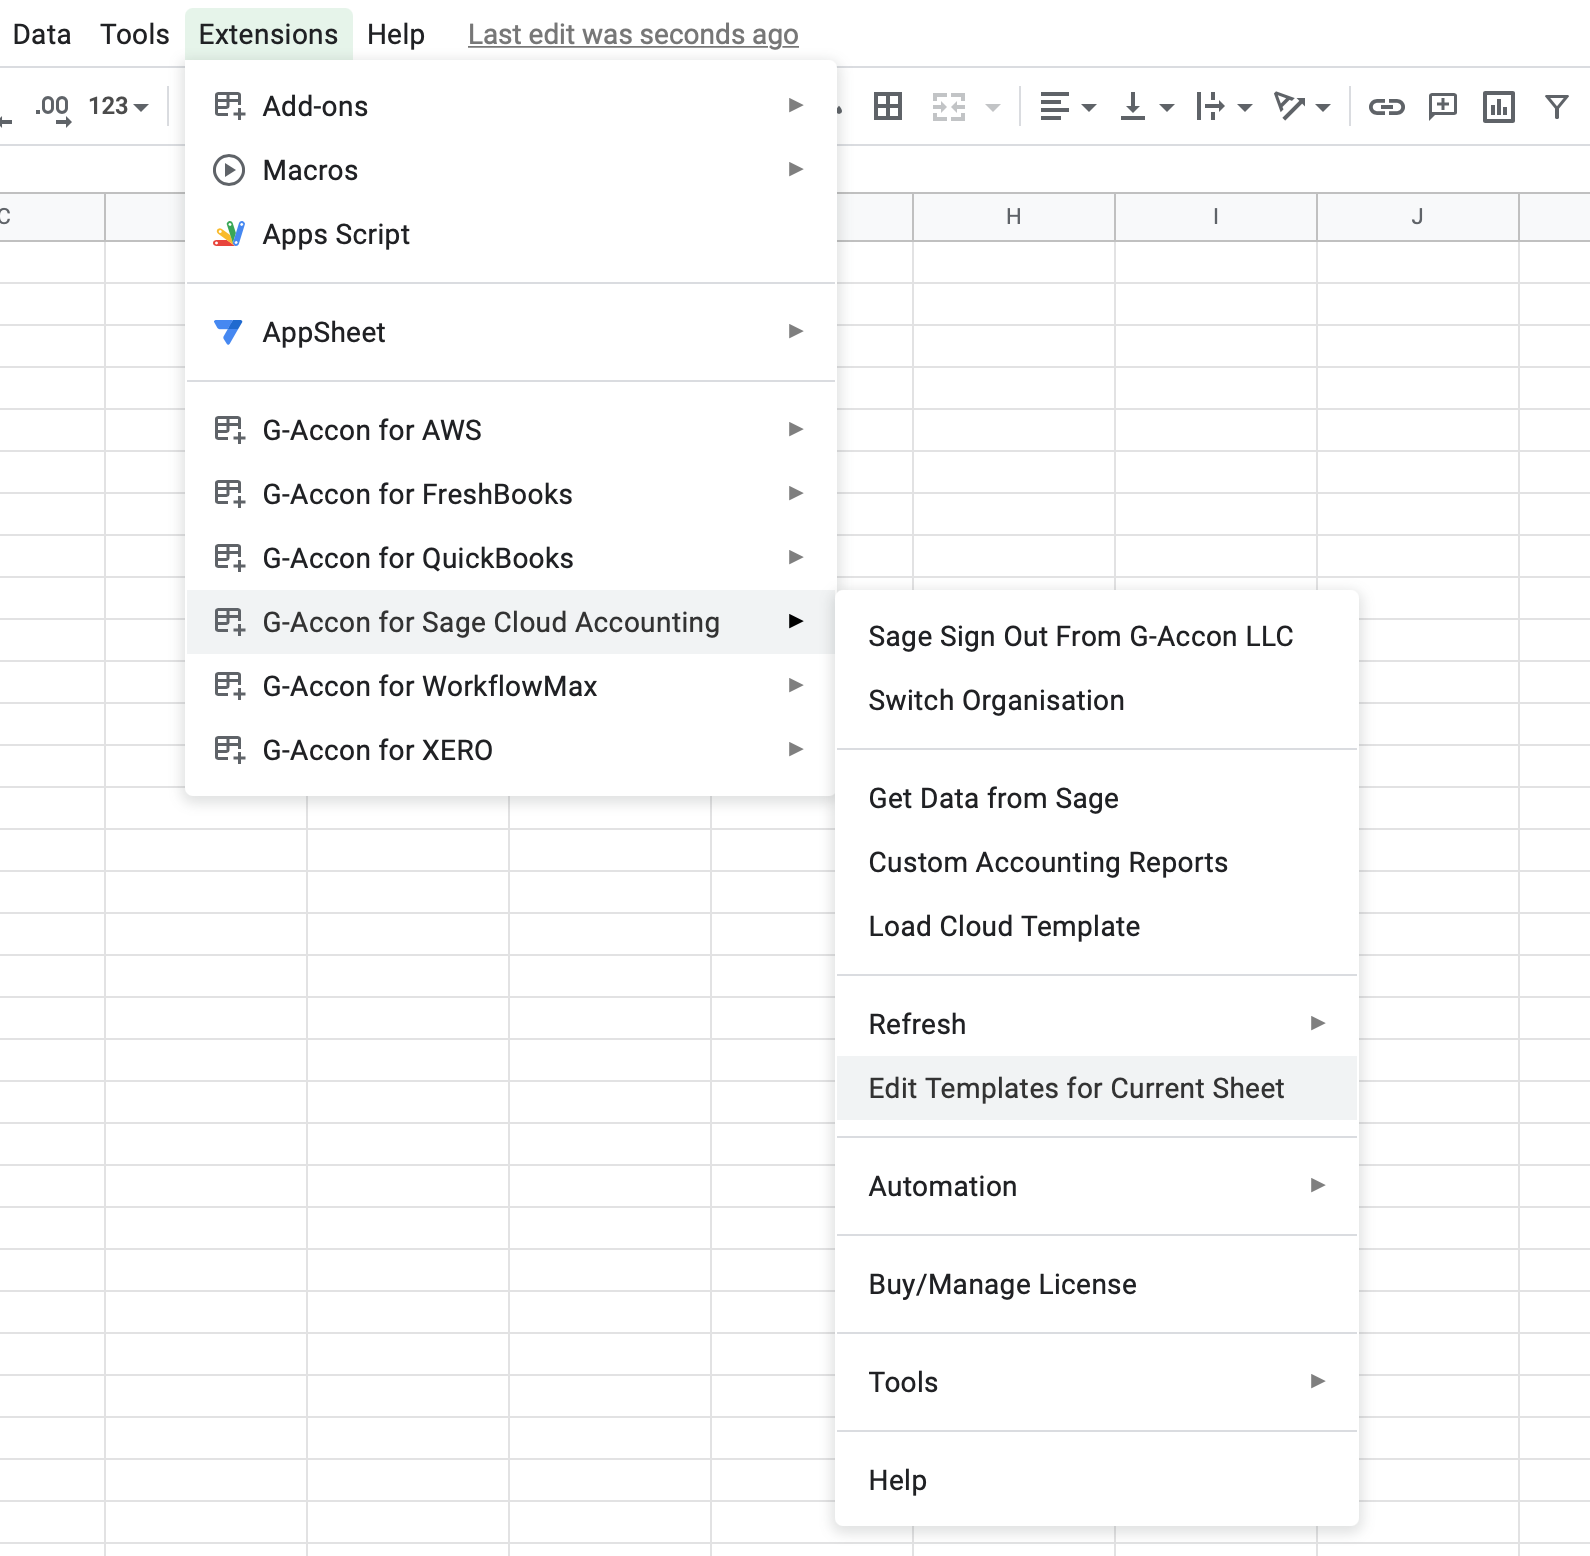Open the Help menu in the menu bar

click(x=396, y=34)
